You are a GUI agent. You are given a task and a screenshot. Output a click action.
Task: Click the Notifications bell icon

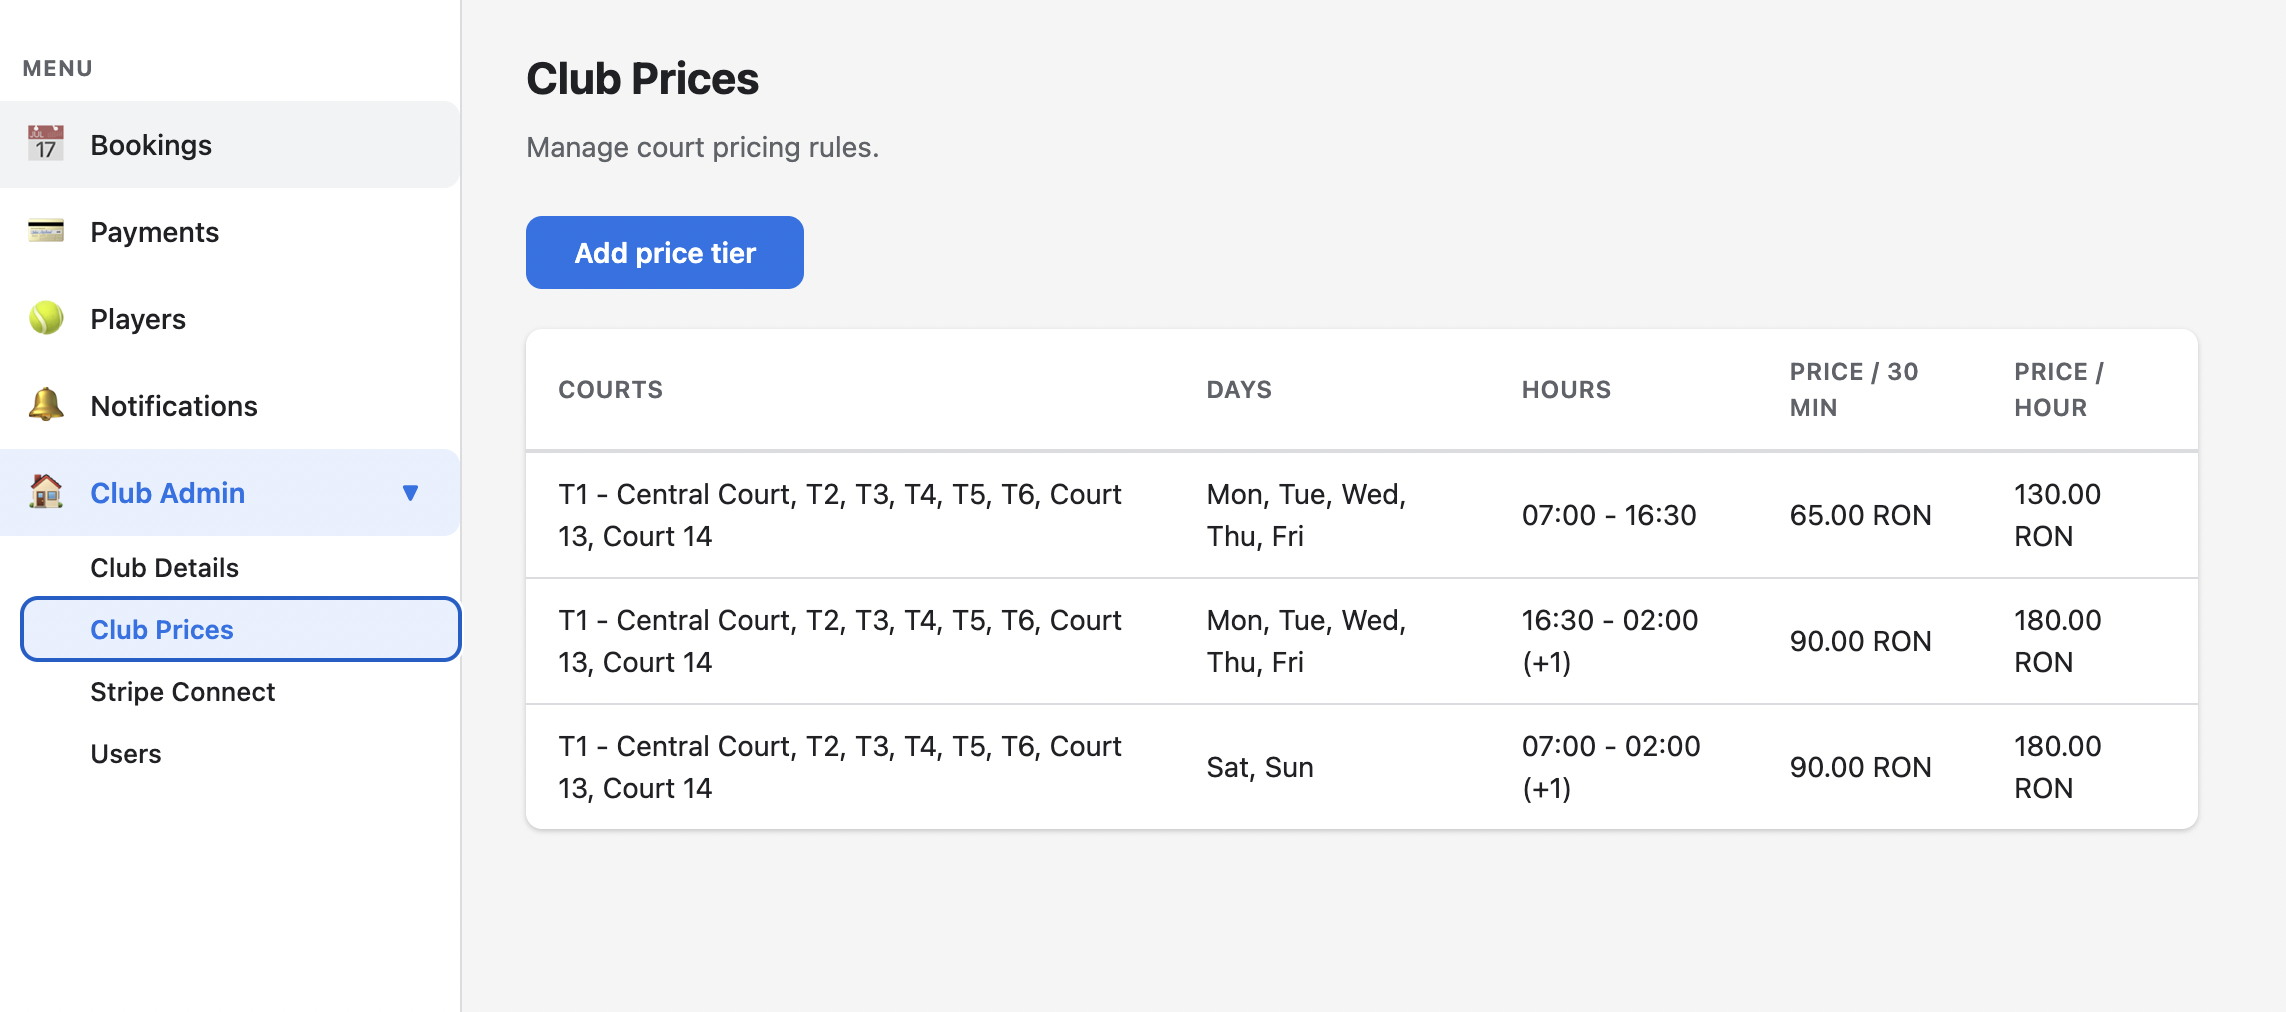(x=44, y=406)
